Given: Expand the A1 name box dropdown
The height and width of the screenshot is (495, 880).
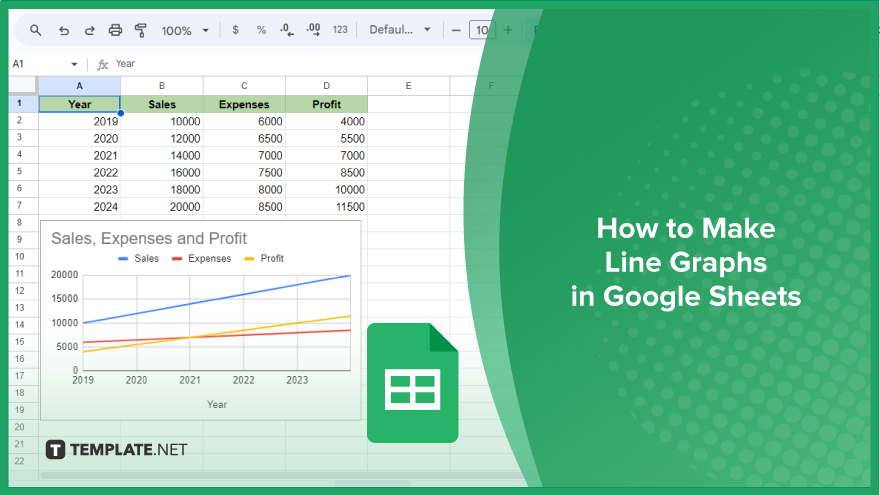Looking at the screenshot, I should 74,64.
